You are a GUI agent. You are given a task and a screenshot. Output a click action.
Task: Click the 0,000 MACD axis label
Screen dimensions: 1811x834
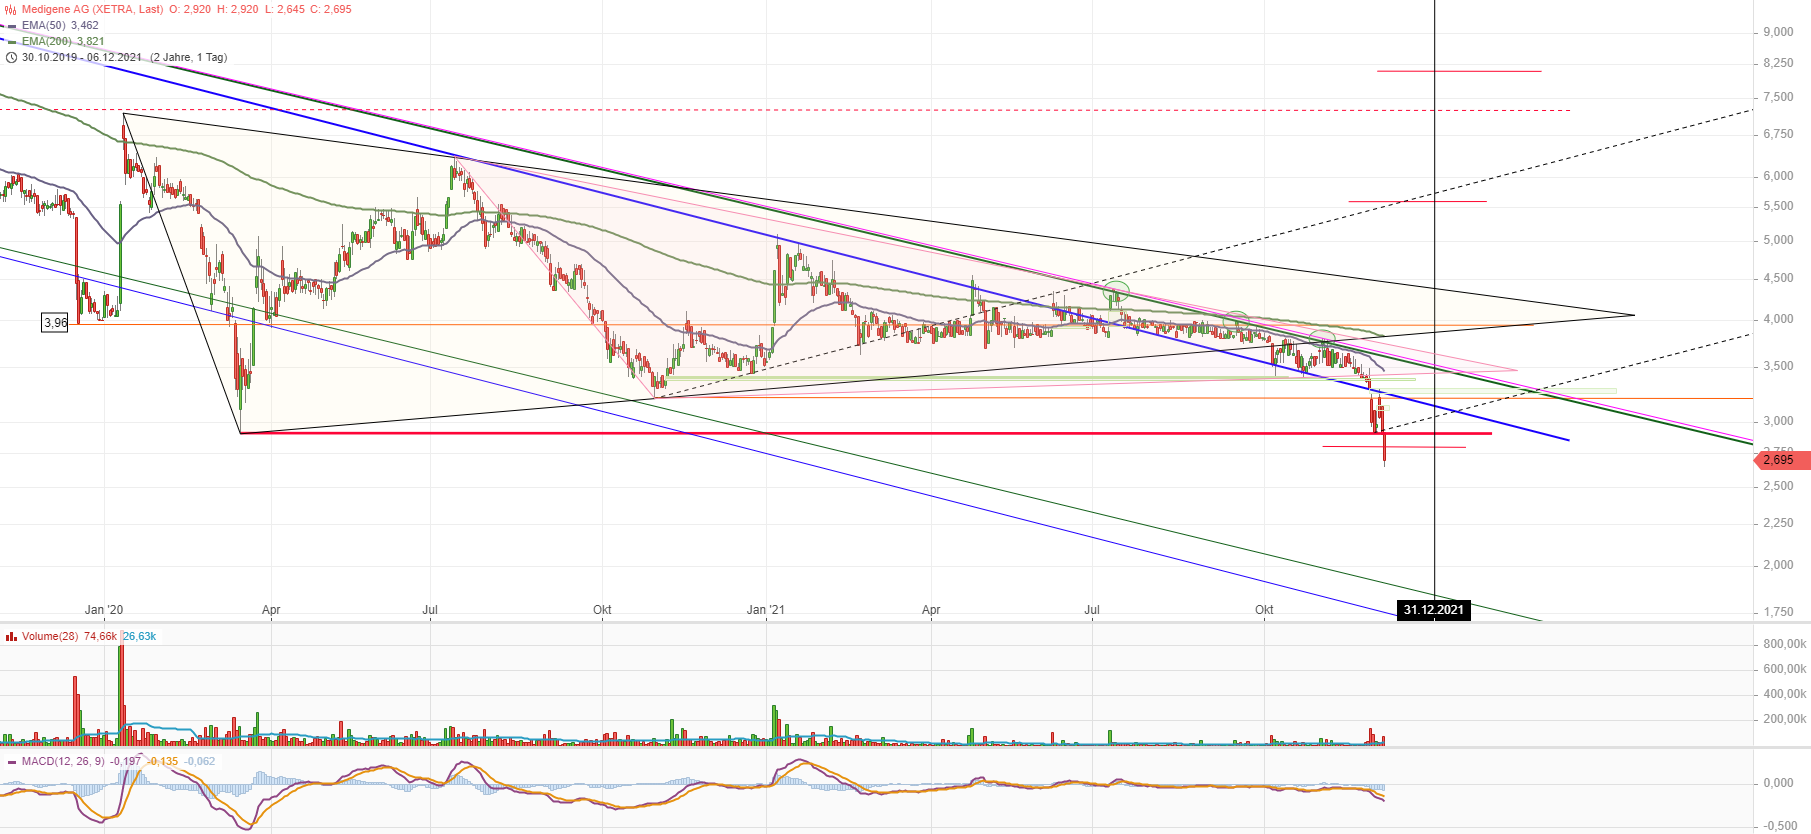coord(1778,783)
